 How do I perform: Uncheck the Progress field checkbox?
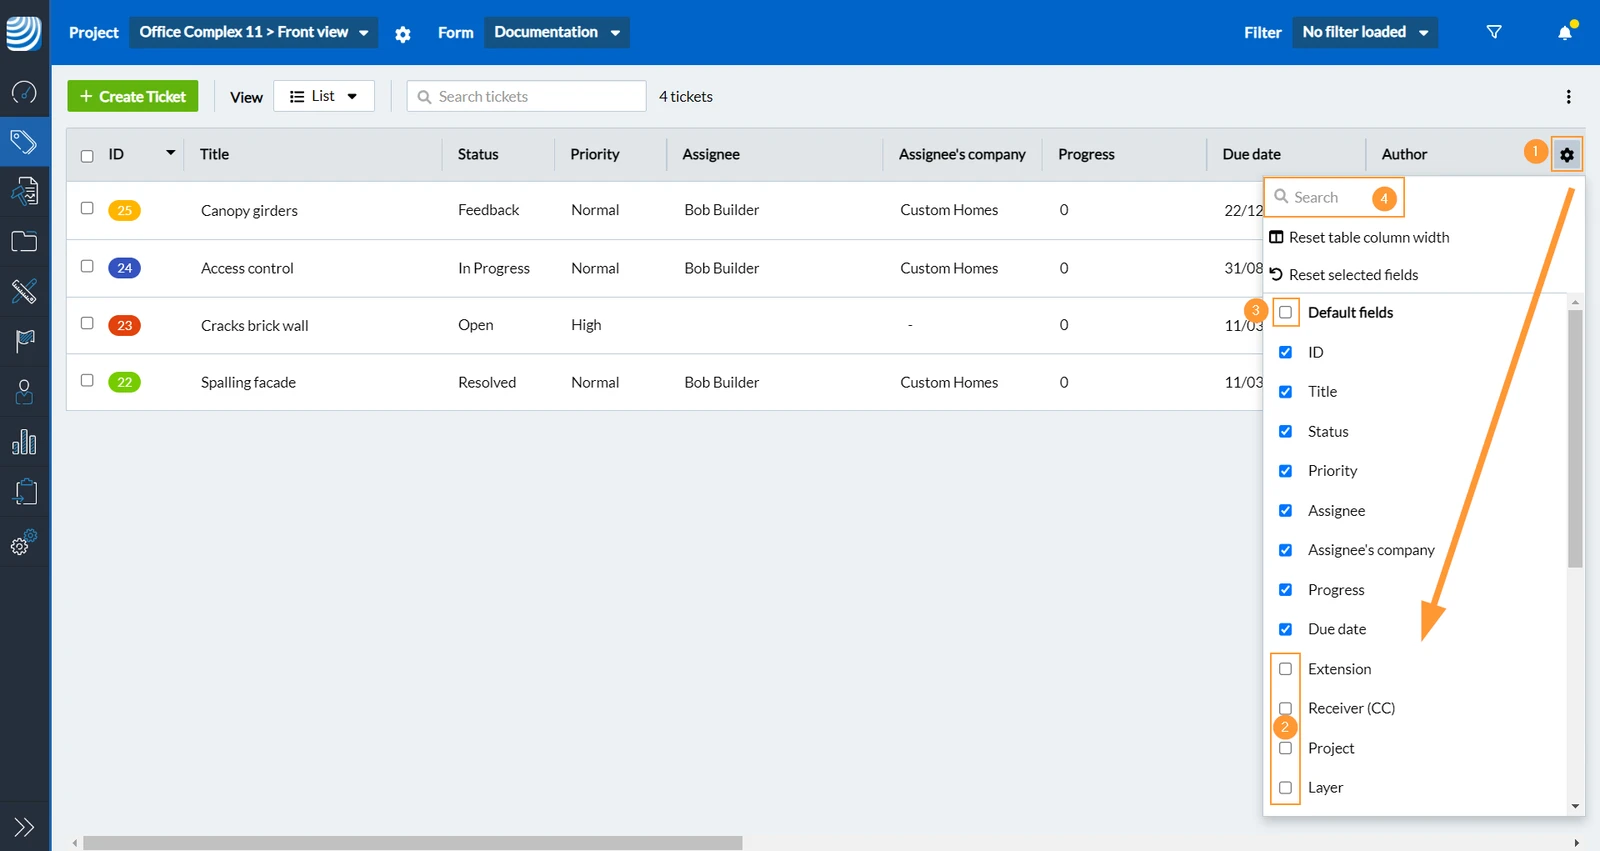click(1286, 590)
